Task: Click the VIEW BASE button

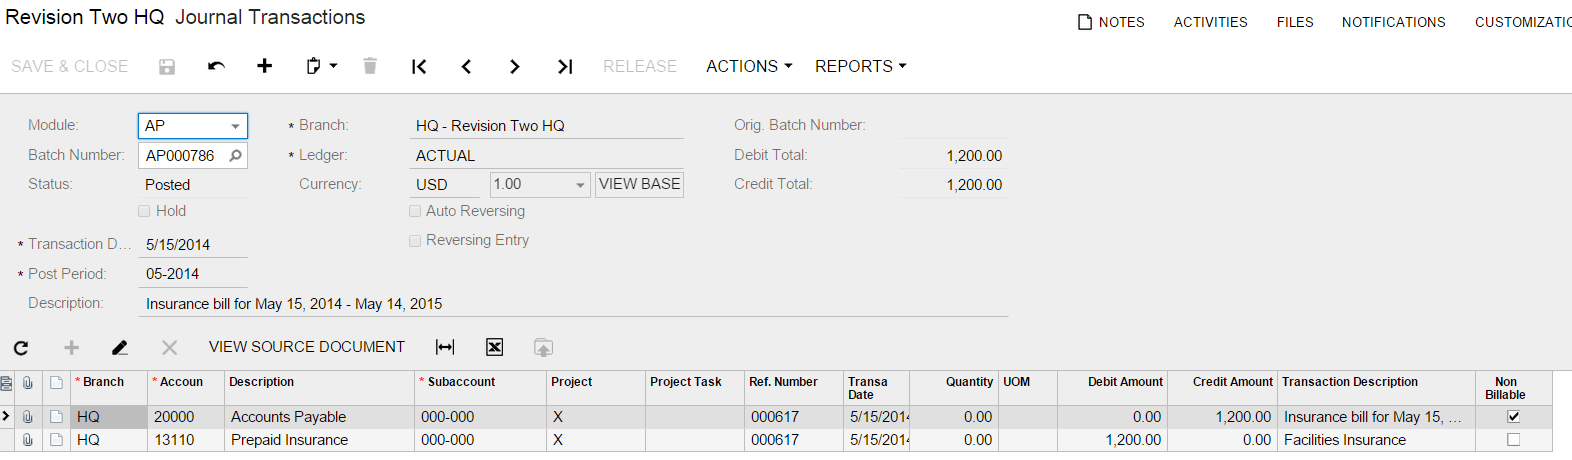Action: (x=640, y=184)
